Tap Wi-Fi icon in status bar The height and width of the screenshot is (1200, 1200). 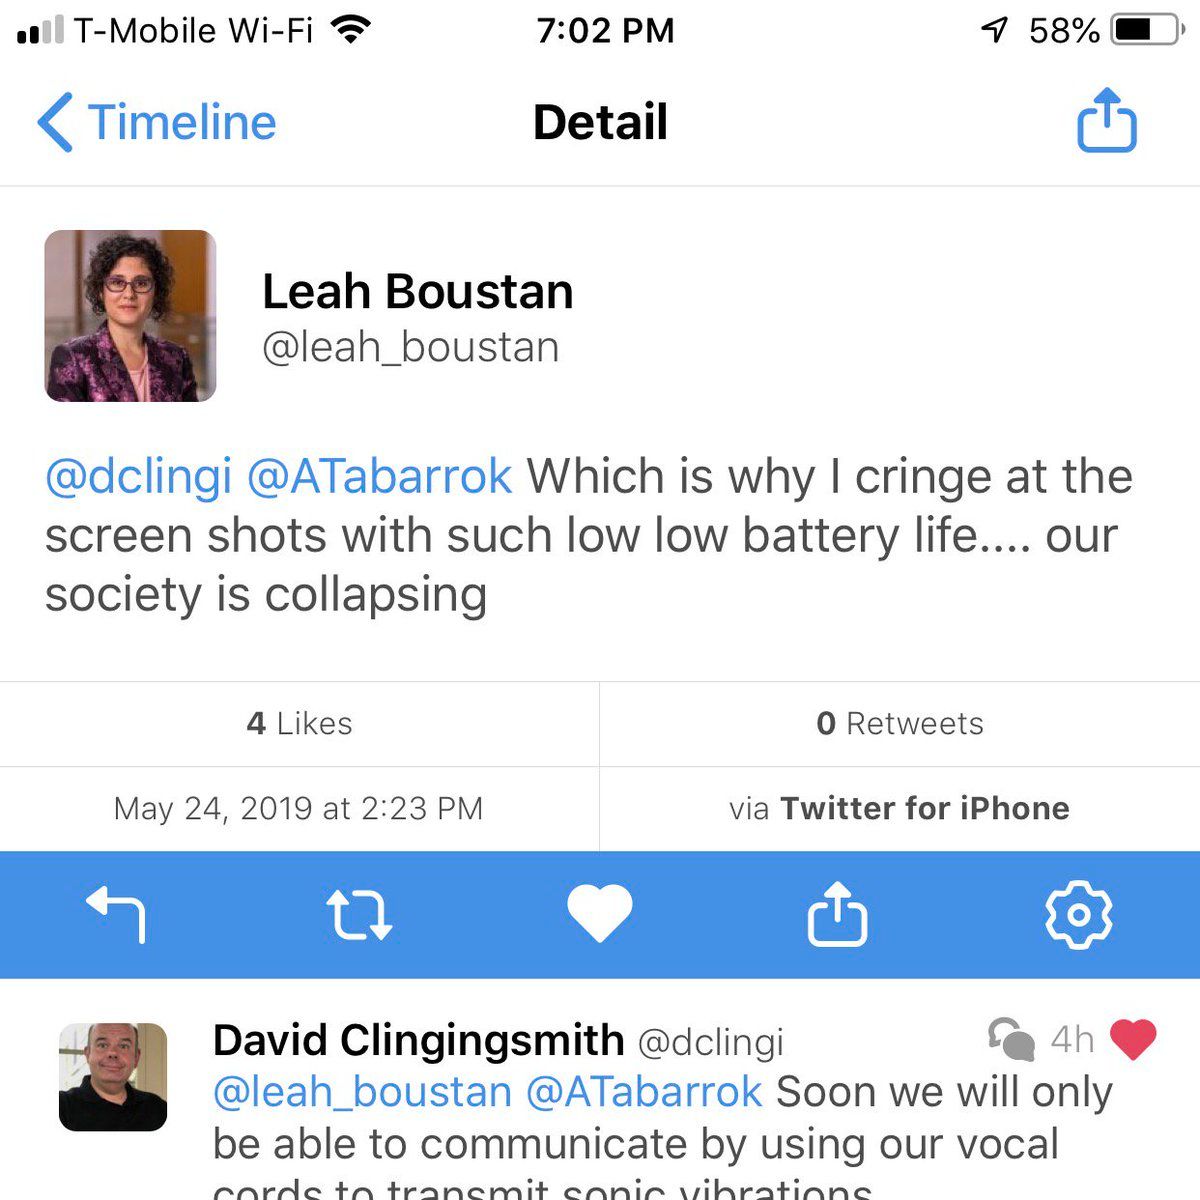tap(350, 31)
